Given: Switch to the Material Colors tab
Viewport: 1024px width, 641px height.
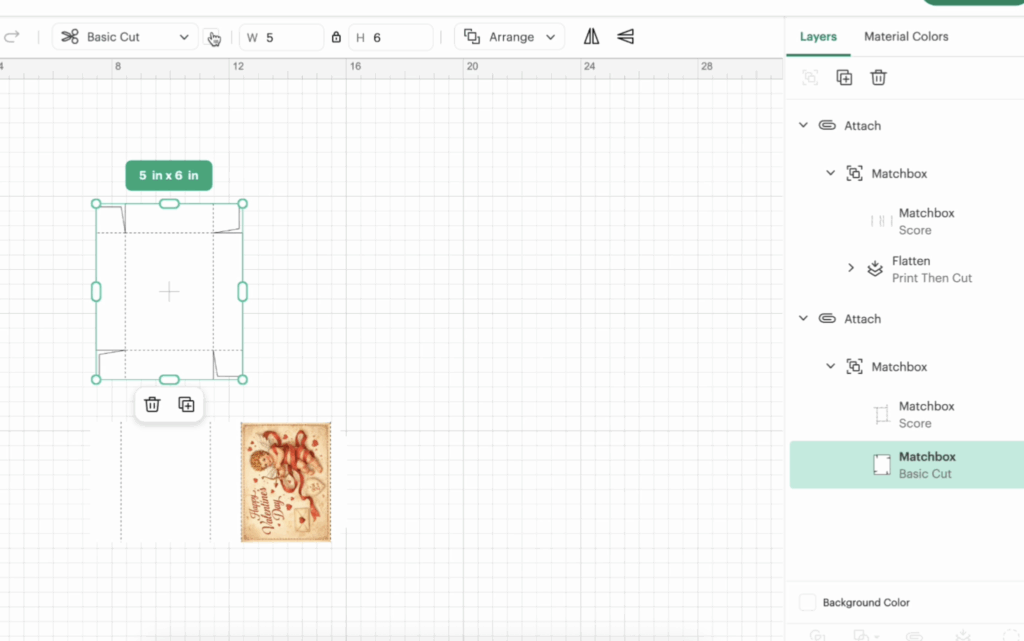Looking at the screenshot, I should point(906,36).
